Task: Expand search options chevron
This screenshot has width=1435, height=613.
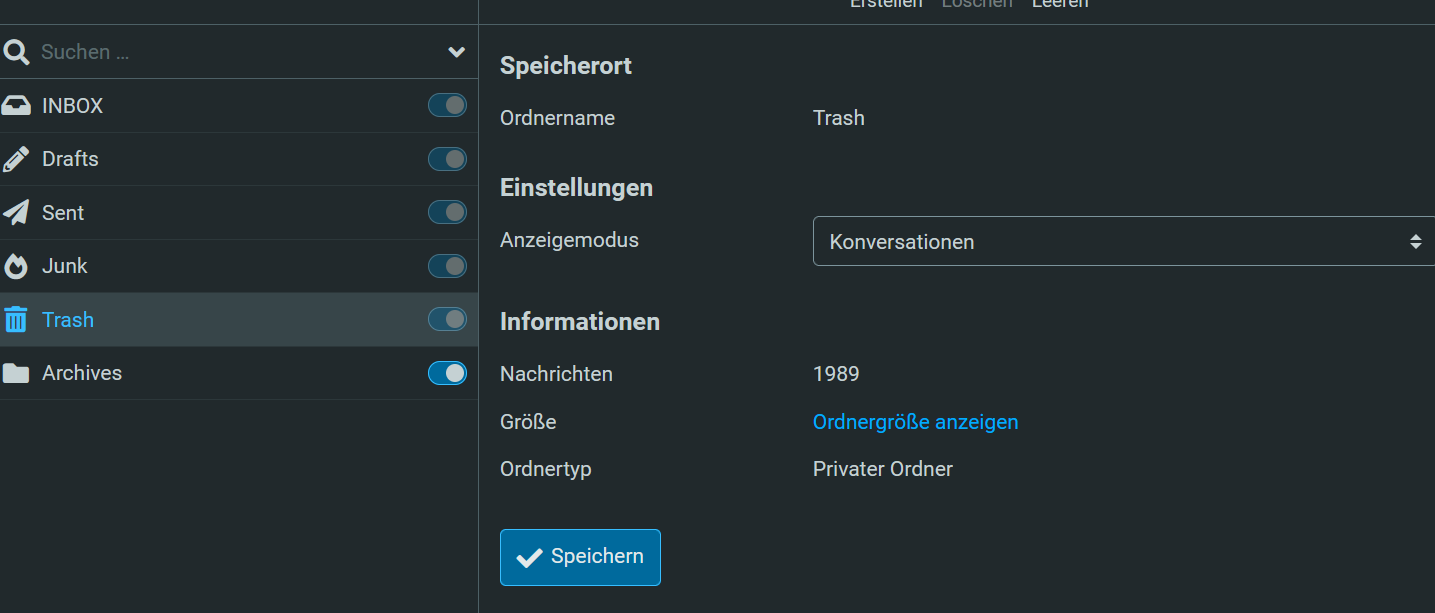Action: coord(457,52)
